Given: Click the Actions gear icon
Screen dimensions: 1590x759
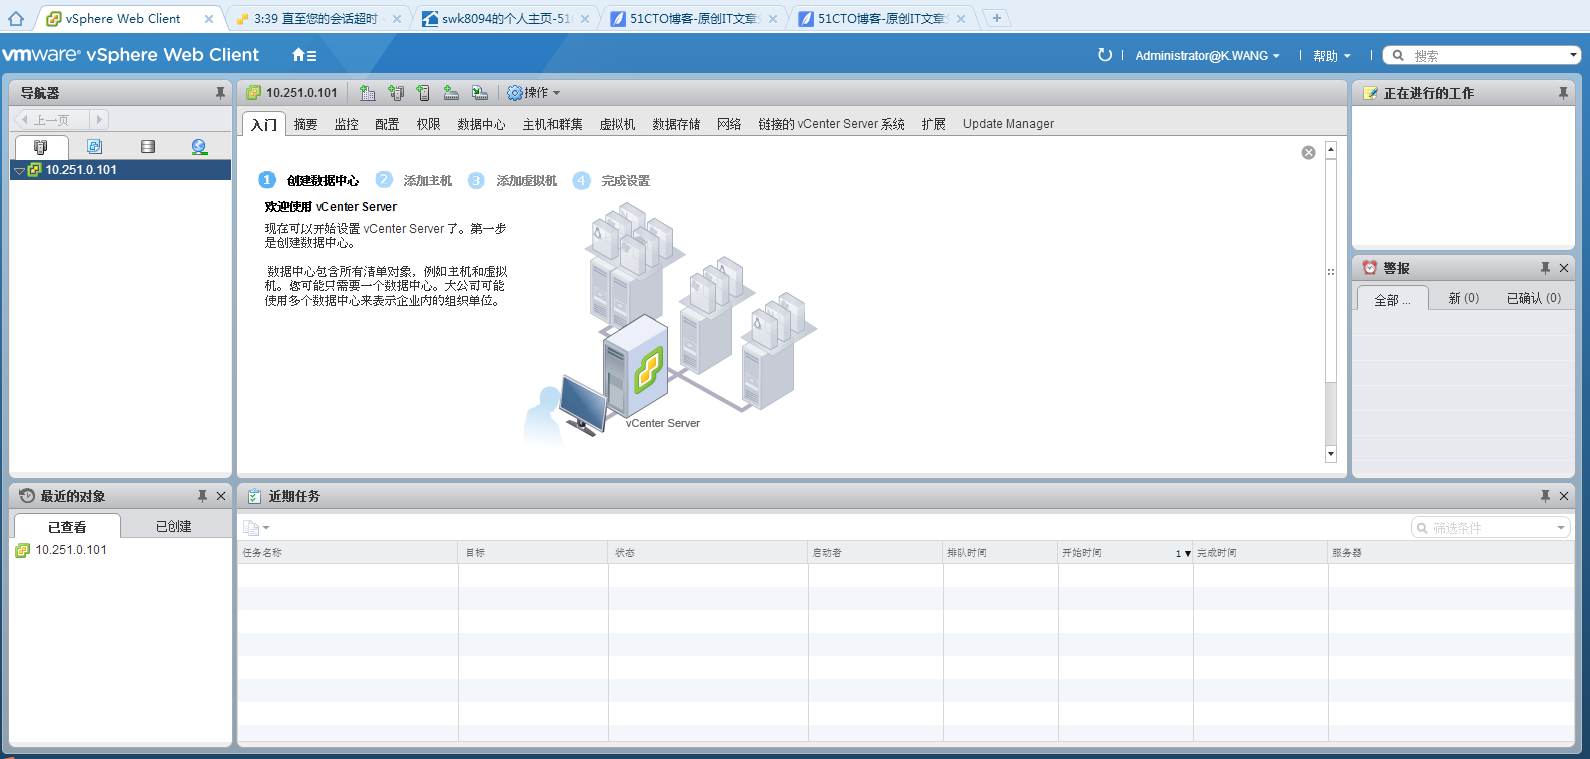Looking at the screenshot, I should (514, 93).
